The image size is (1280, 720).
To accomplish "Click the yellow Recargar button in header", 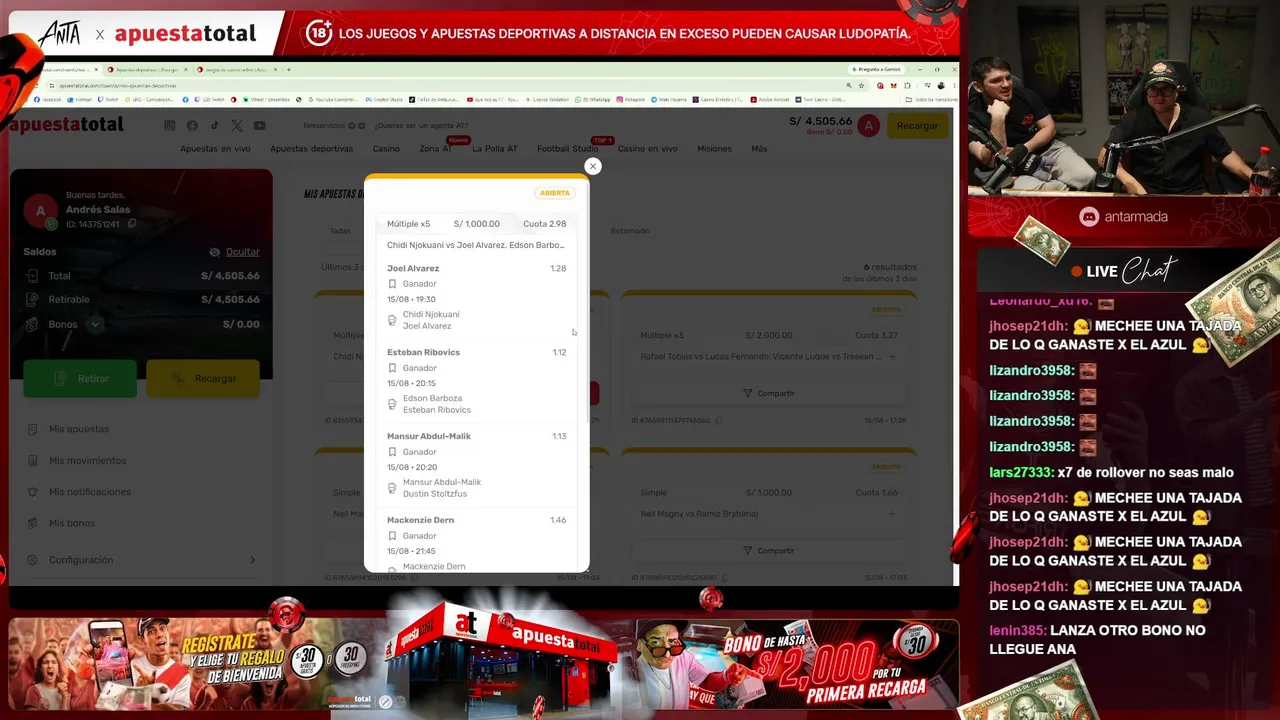I will click(917, 126).
